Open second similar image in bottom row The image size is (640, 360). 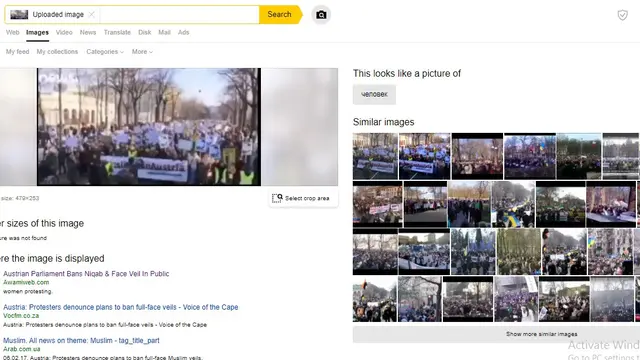point(420,299)
